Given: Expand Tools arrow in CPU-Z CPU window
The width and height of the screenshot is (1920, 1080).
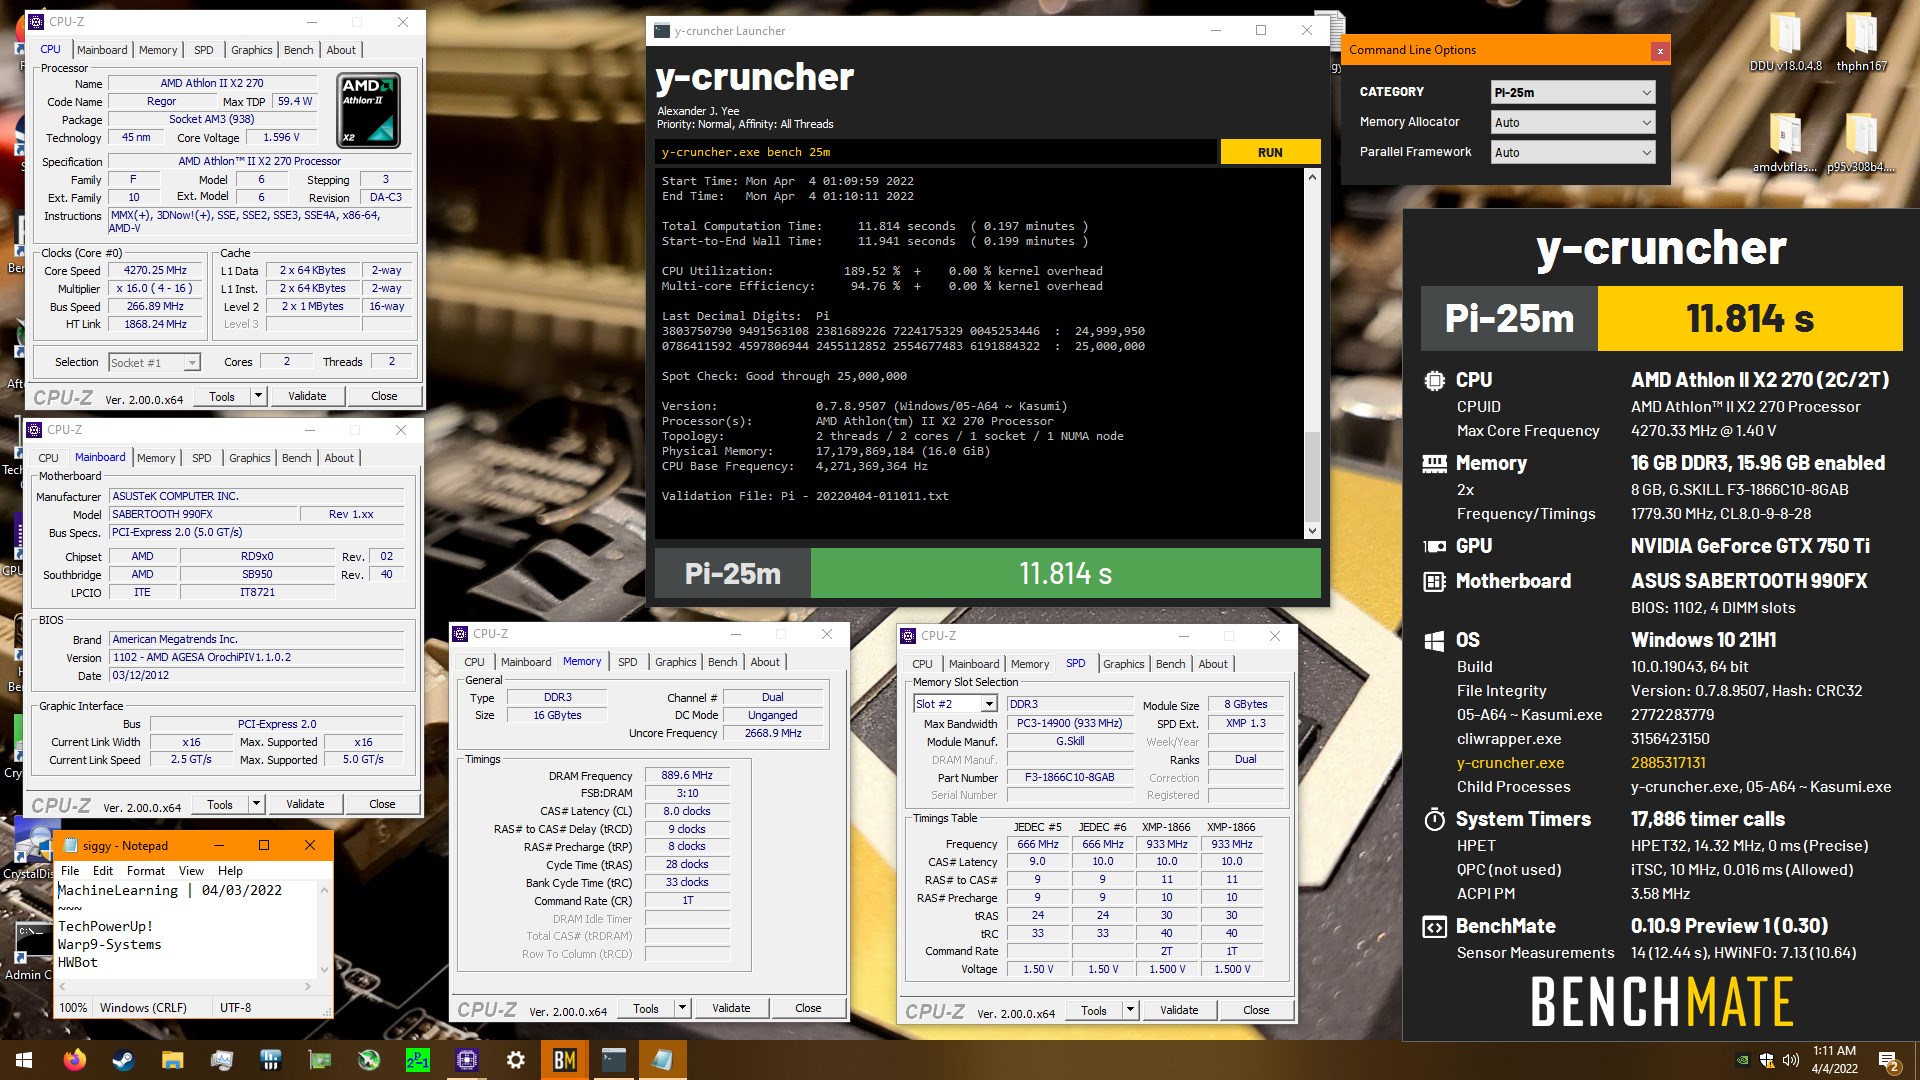Looking at the screenshot, I should tap(258, 396).
